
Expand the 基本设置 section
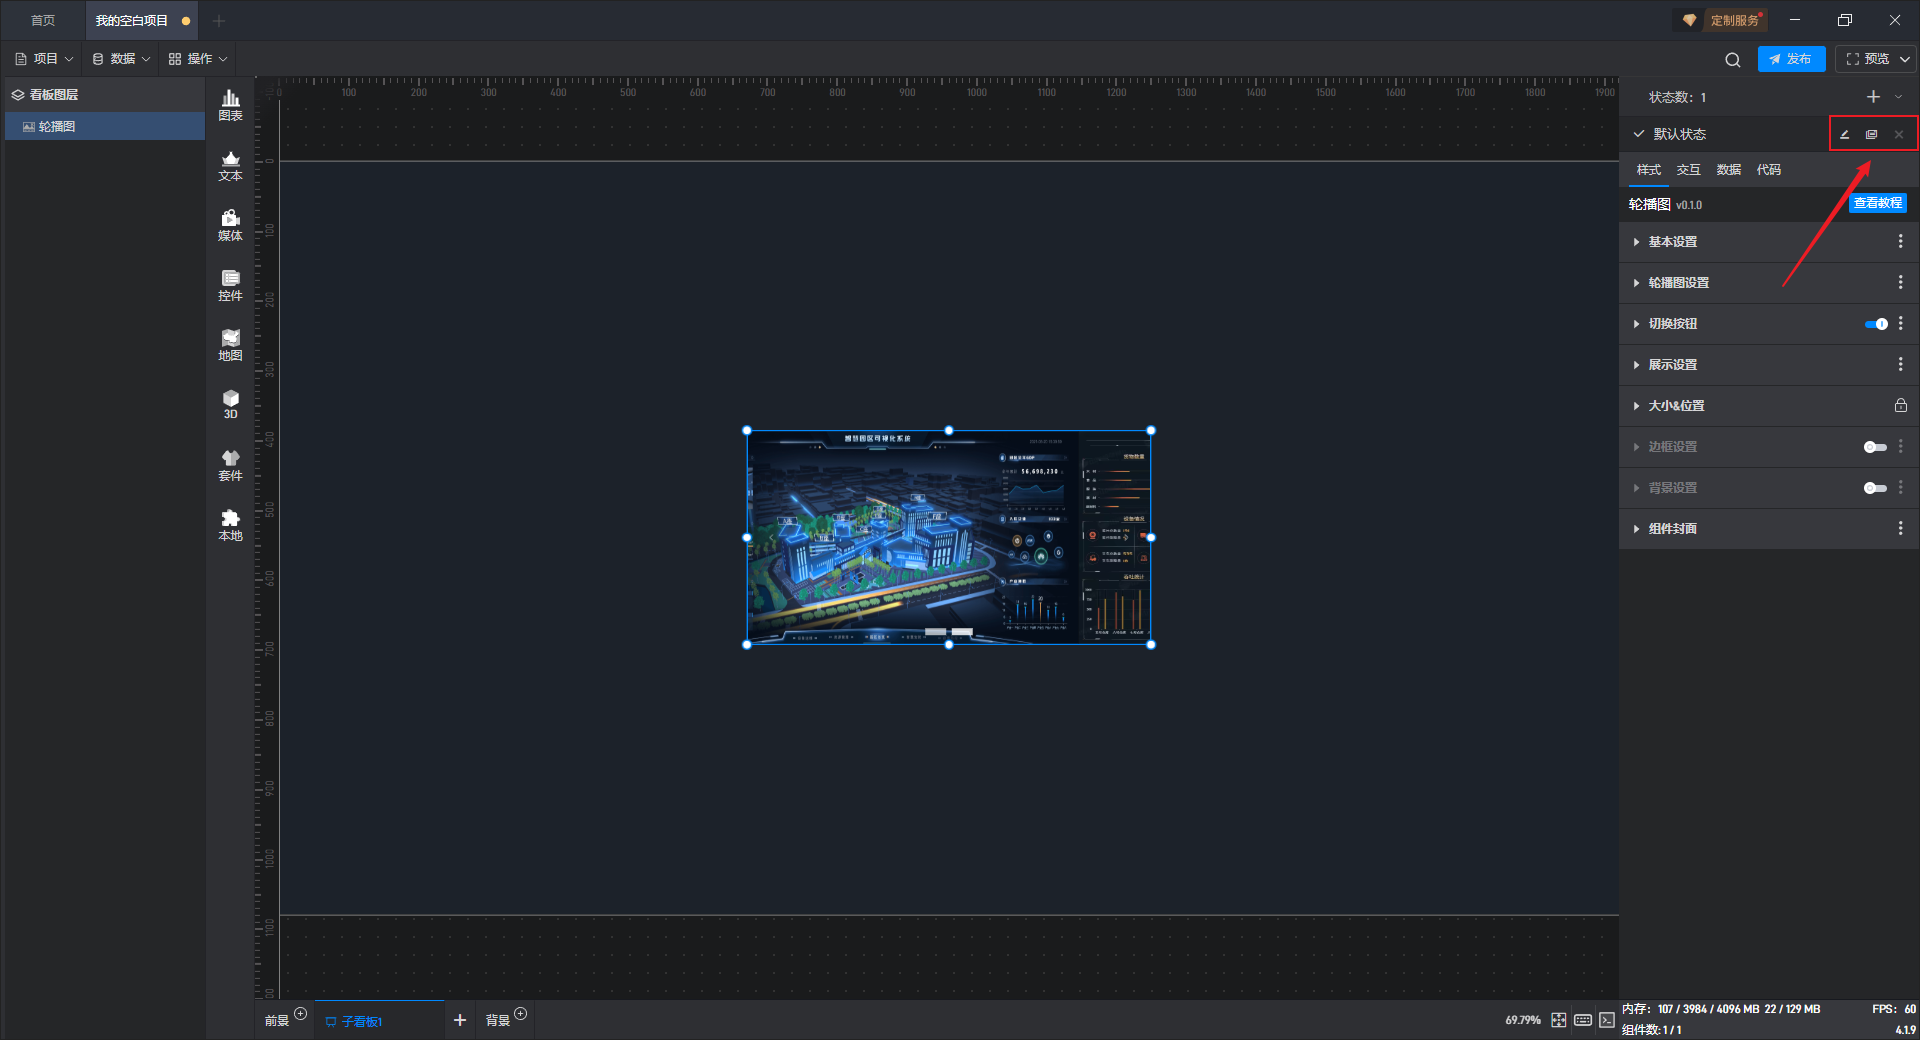click(x=1636, y=242)
